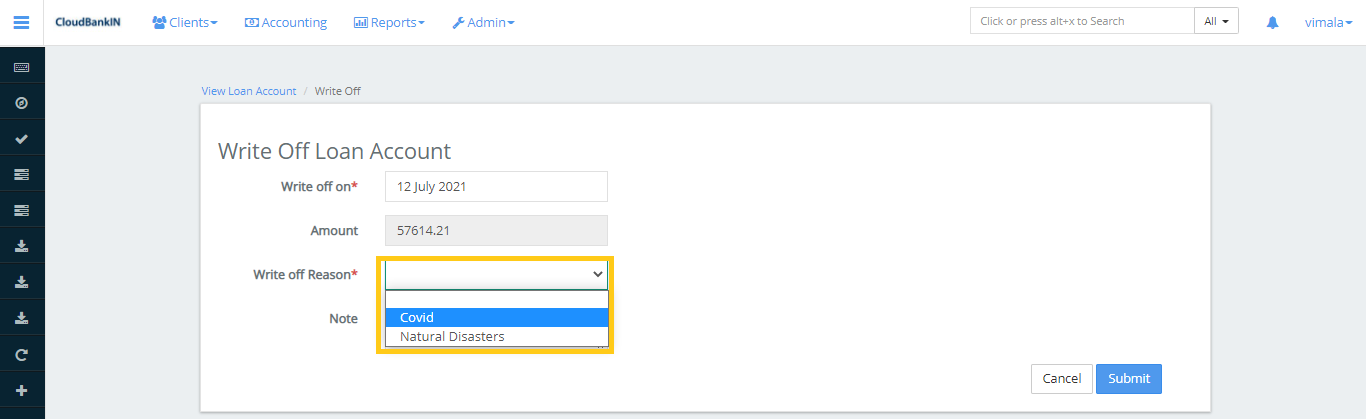Screen dimensions: 1366x419
Task: Open the Clients dropdown menu
Action: (x=185, y=22)
